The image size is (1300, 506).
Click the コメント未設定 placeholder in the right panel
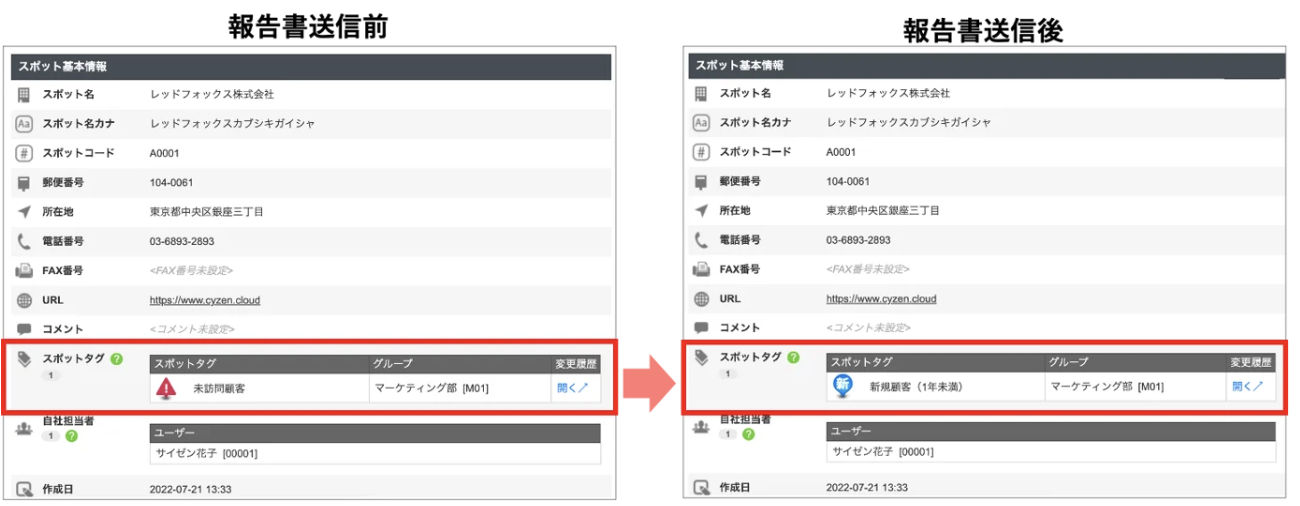click(x=868, y=328)
